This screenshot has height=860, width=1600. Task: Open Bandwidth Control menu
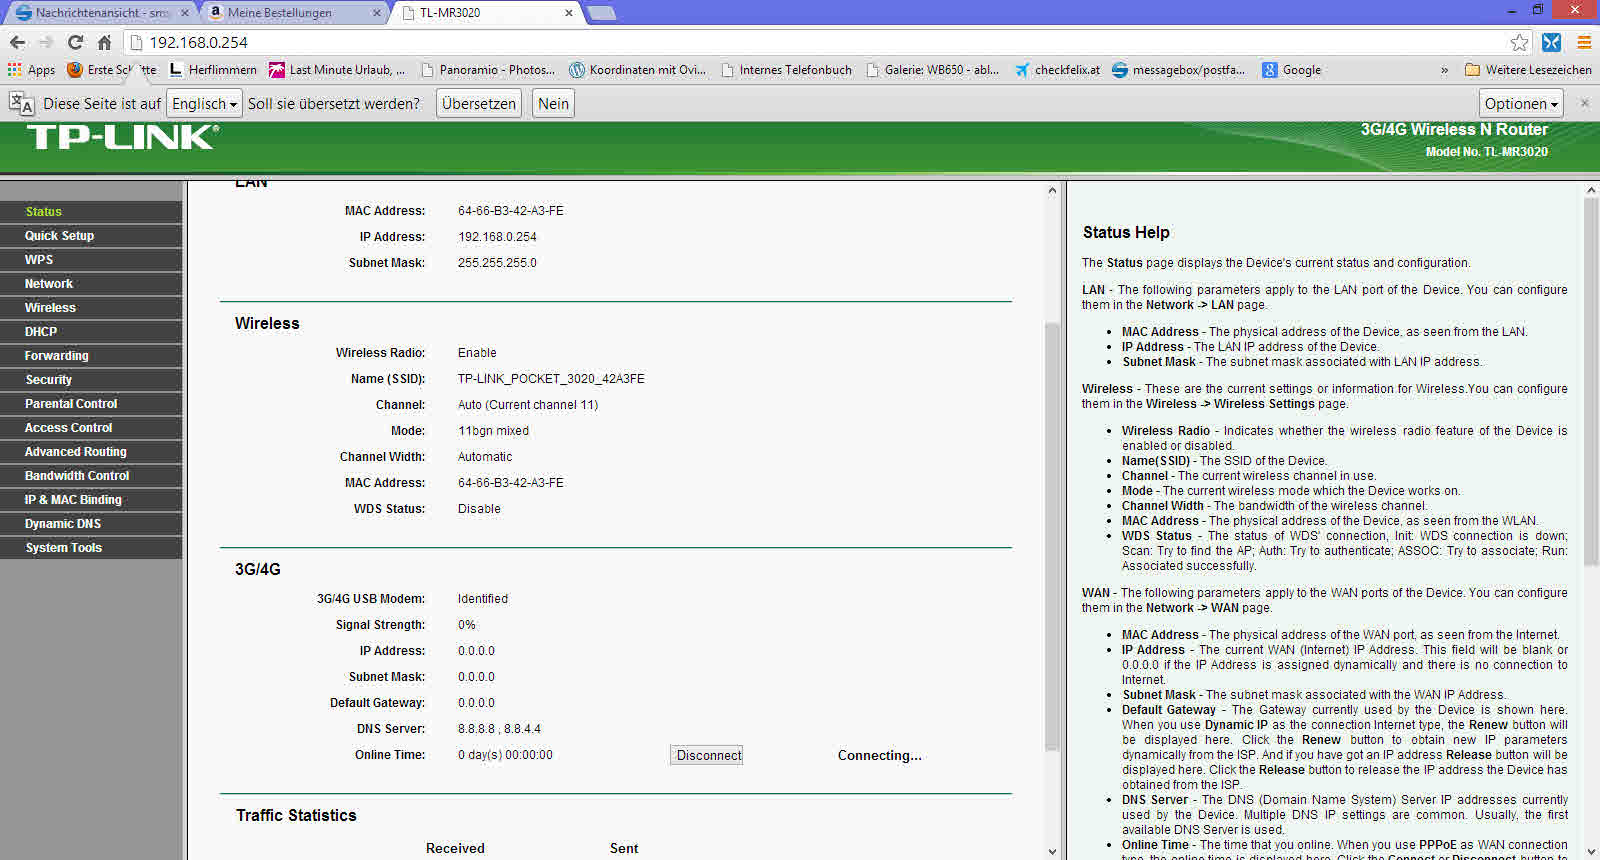click(x=91, y=476)
